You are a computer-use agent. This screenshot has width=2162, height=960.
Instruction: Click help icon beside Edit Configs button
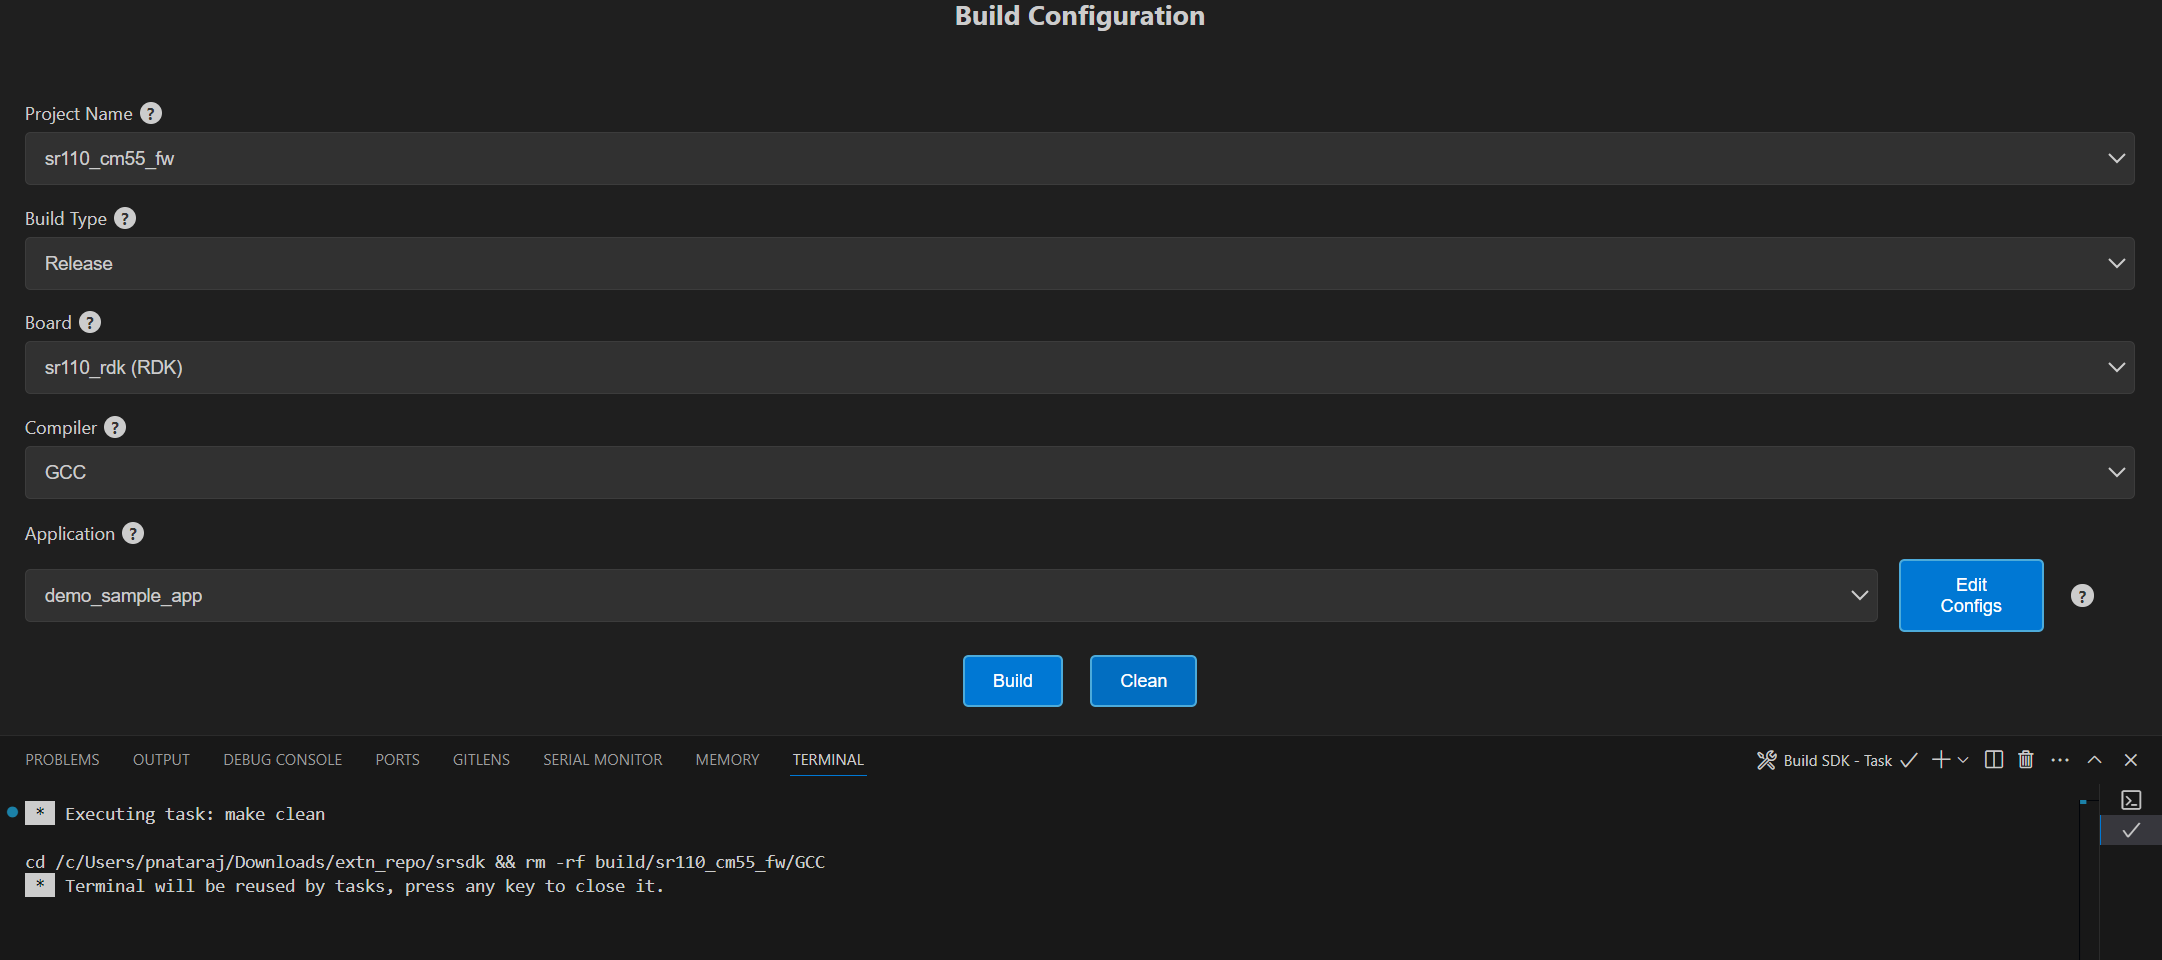point(2082,596)
